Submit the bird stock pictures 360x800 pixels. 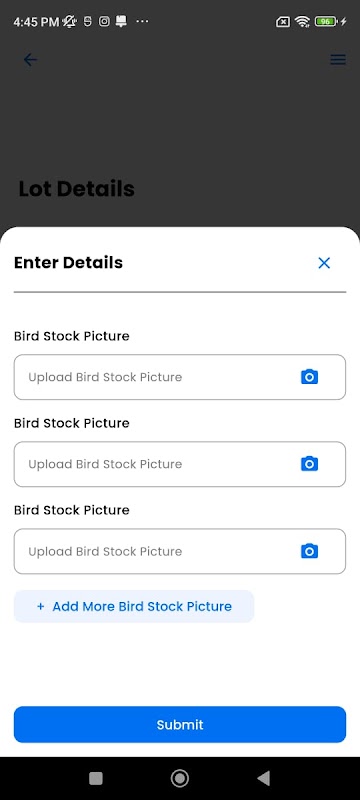[x=180, y=724]
